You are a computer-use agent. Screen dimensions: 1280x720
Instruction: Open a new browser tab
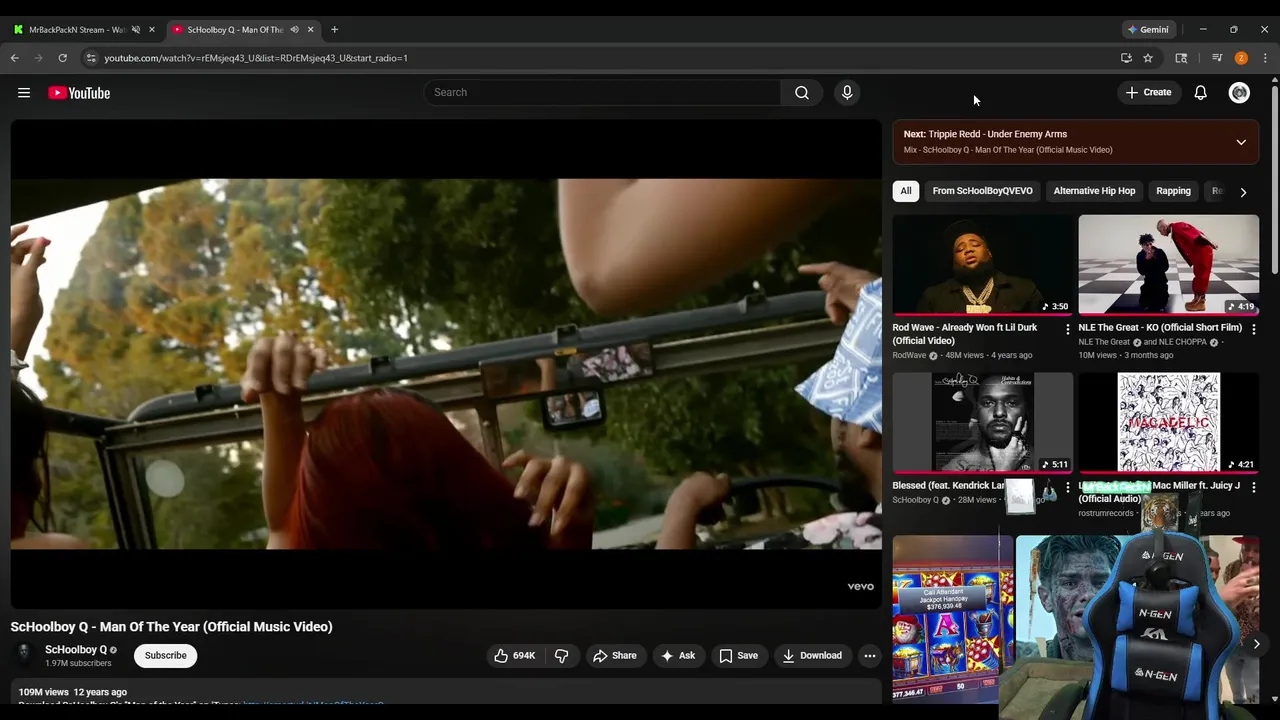point(334,30)
